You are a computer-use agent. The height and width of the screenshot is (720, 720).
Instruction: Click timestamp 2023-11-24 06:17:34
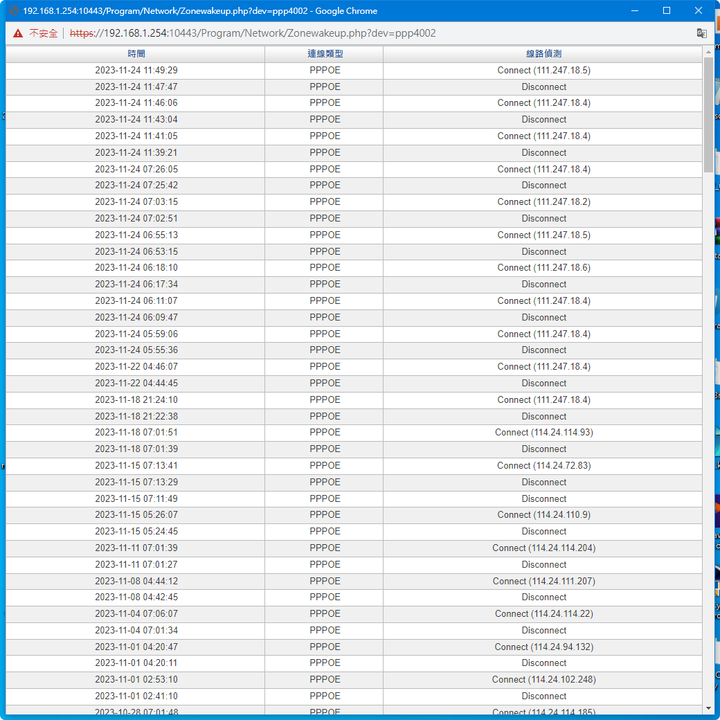136,284
